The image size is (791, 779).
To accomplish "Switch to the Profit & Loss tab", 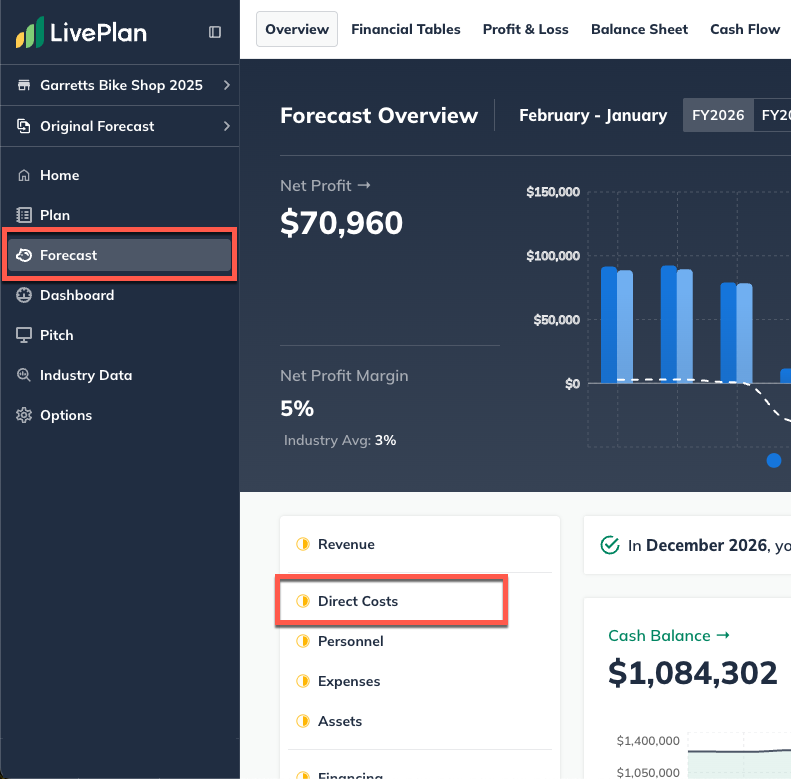I will pos(525,29).
